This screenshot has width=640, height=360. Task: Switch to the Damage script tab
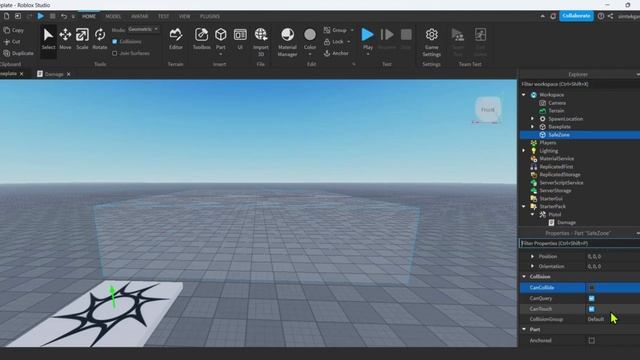point(54,74)
